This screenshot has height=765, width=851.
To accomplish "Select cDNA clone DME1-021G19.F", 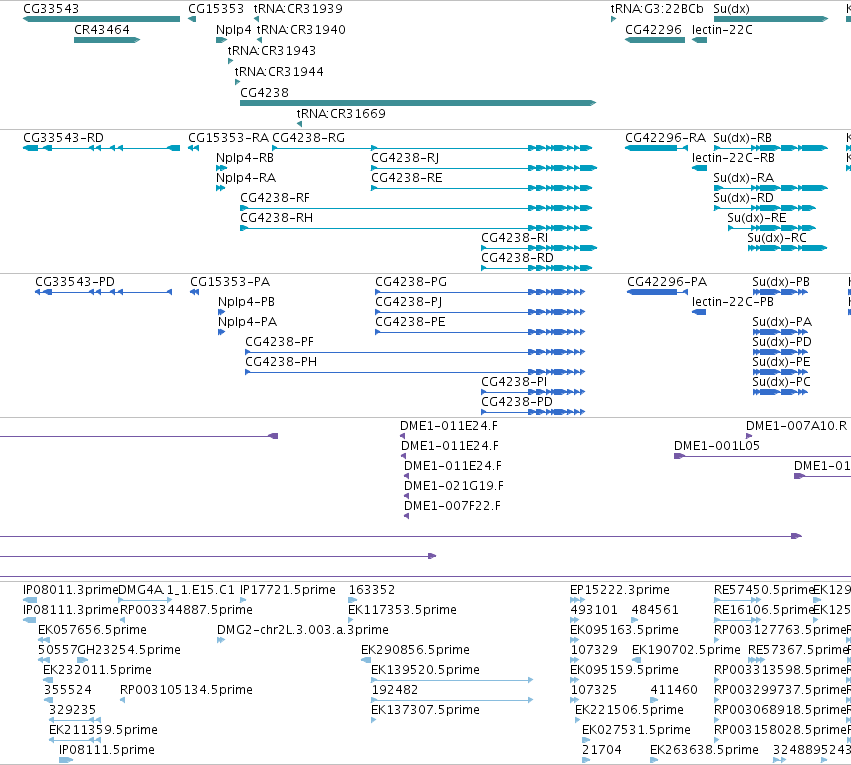I will point(454,486).
